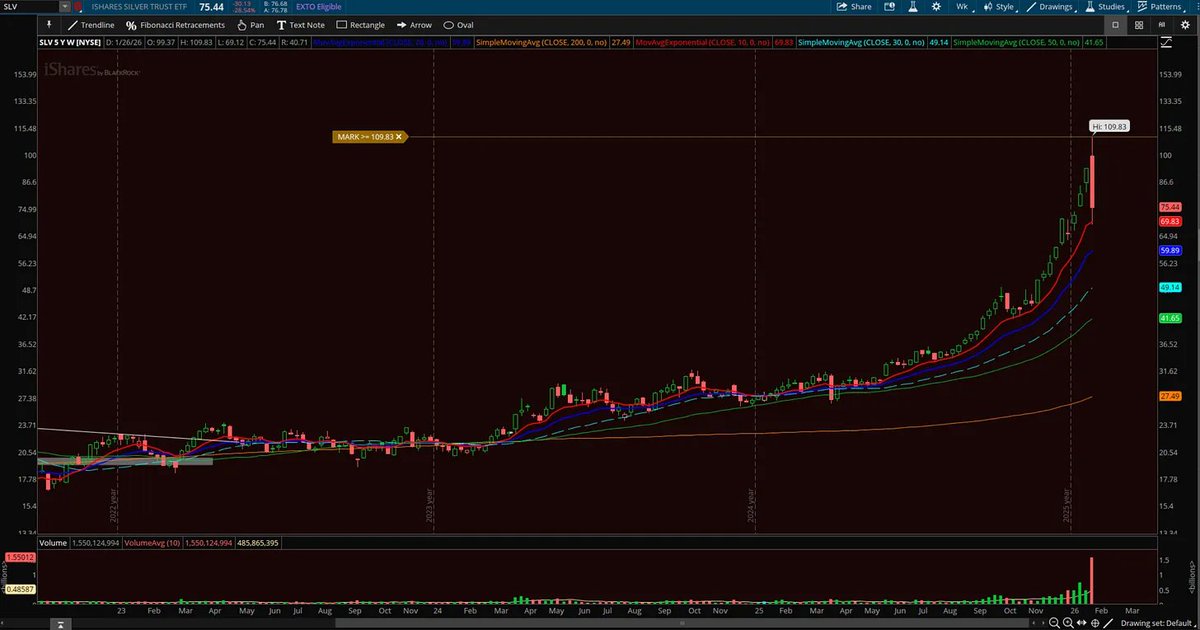Click the 27.49 price axis tag
Viewport: 1200px width, 630px height.
coord(1171,397)
